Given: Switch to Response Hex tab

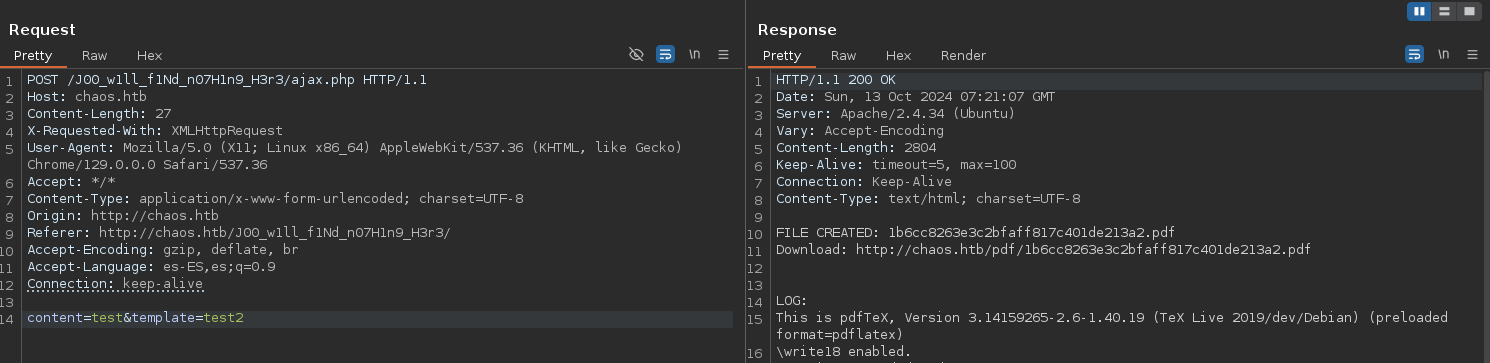Looking at the screenshot, I should tap(898, 55).
